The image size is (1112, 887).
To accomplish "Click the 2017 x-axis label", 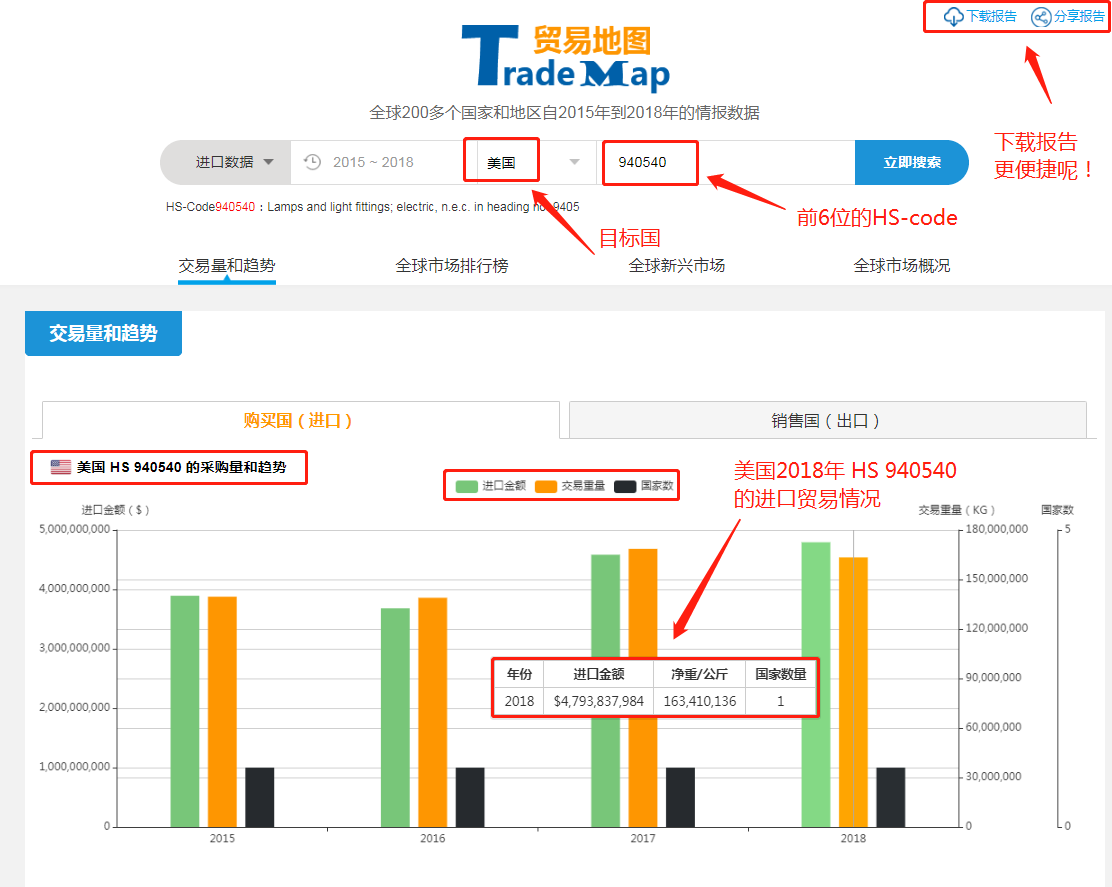I will [x=643, y=838].
